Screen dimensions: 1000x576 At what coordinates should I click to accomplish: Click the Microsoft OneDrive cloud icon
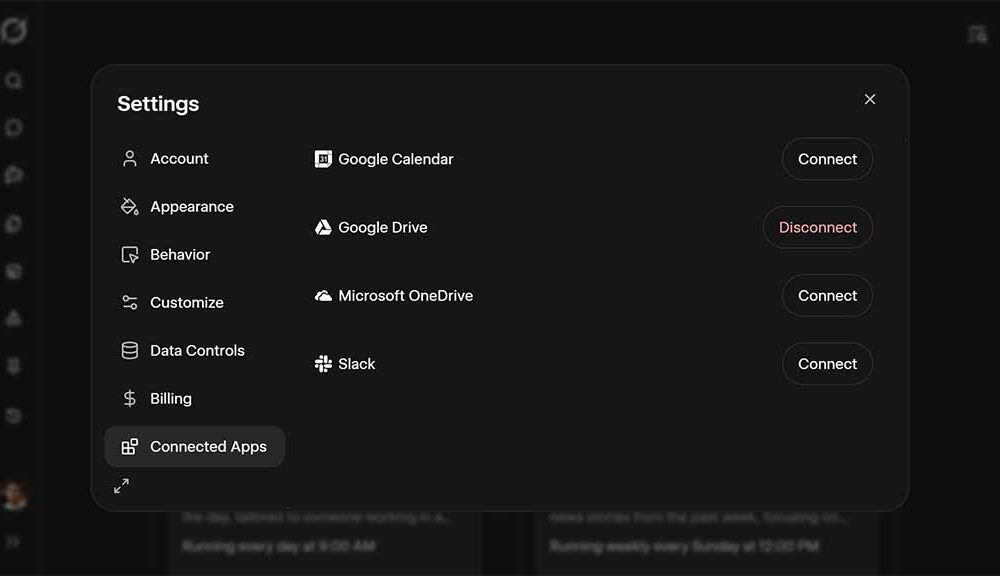coord(323,295)
